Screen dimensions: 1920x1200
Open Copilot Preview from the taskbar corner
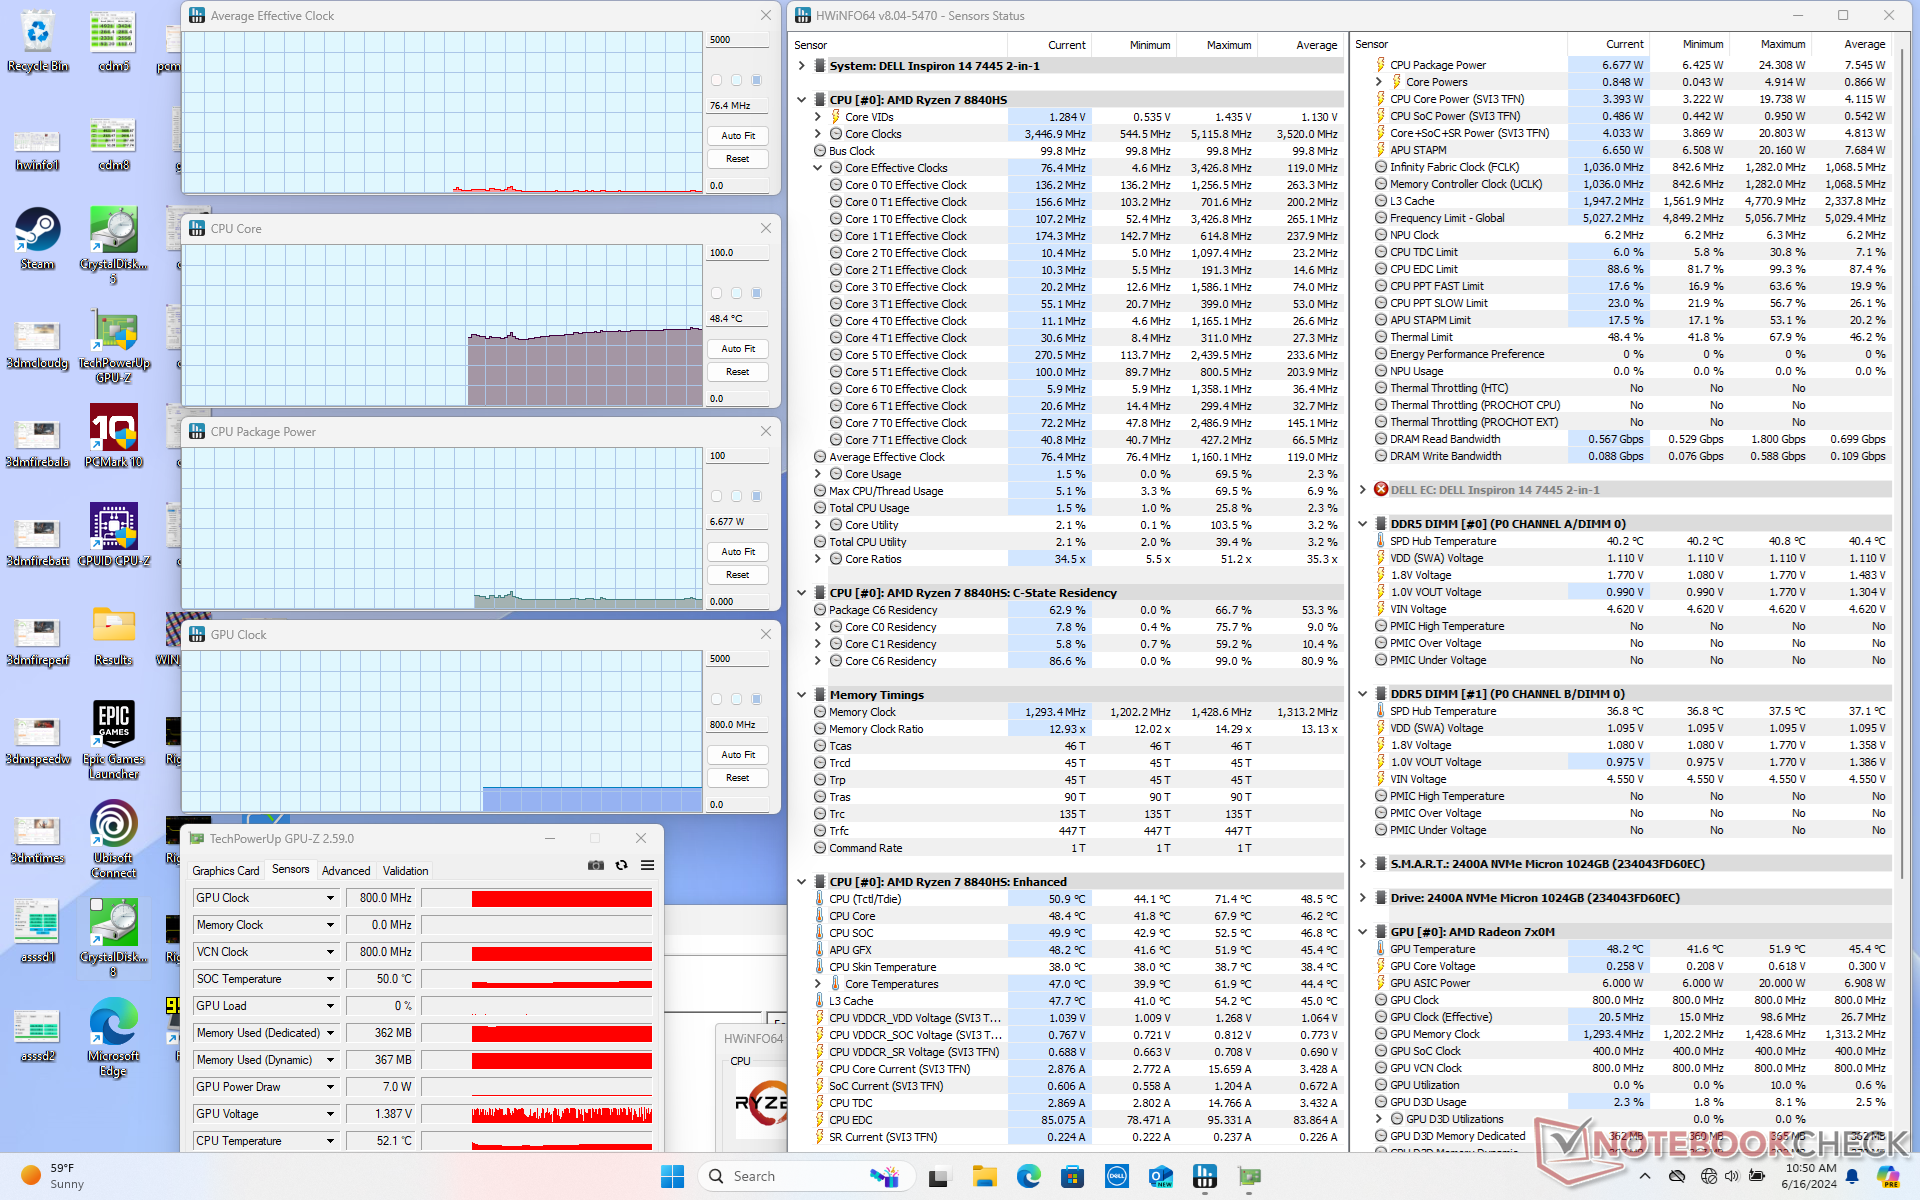tap(1888, 1176)
